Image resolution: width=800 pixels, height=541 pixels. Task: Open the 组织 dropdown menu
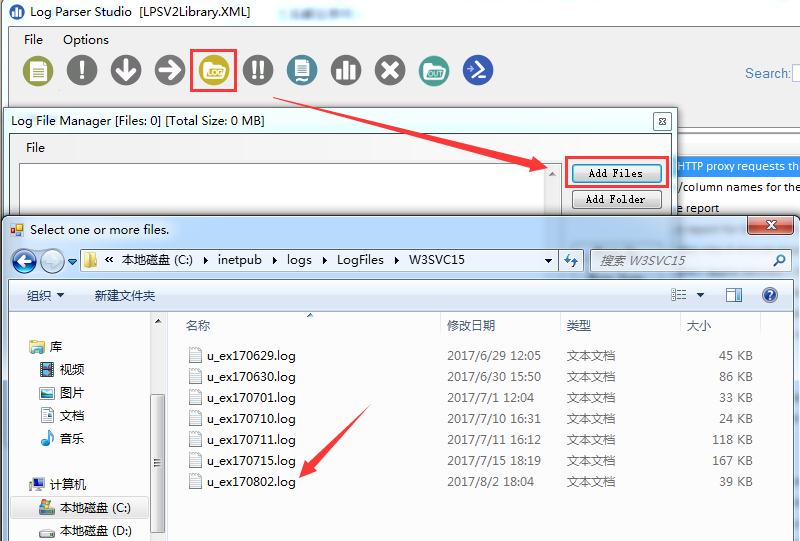45,296
